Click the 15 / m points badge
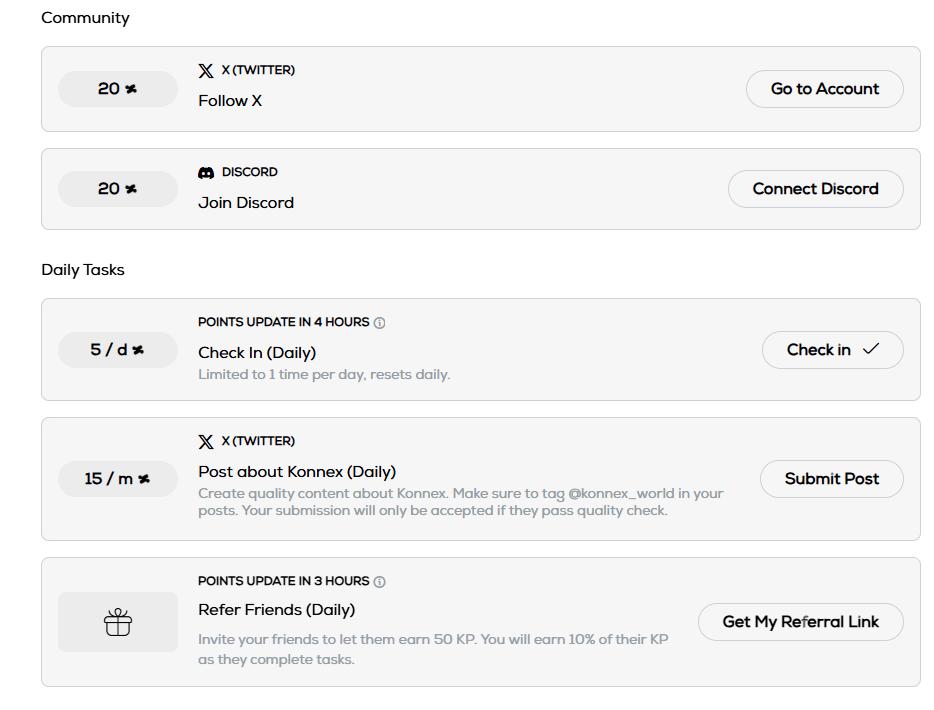 118,479
